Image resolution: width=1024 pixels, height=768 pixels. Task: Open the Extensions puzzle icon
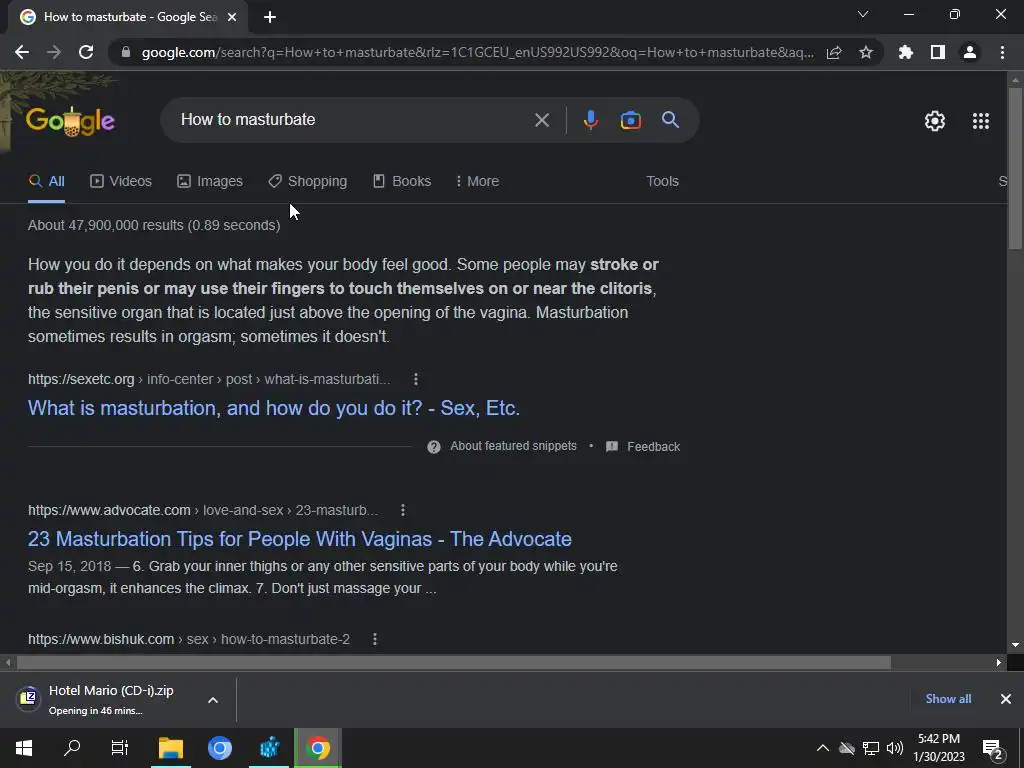pos(906,52)
